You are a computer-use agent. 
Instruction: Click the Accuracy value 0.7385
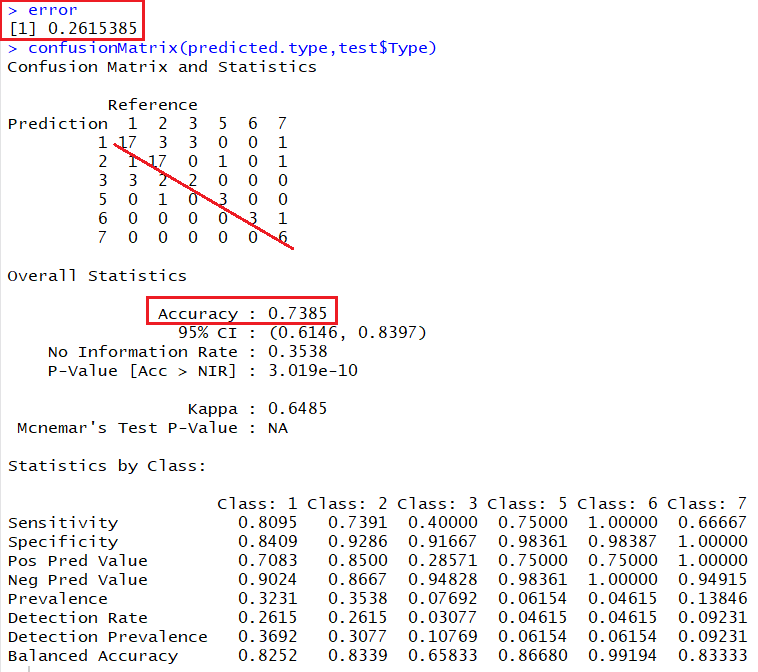pyautogui.click(x=297, y=313)
